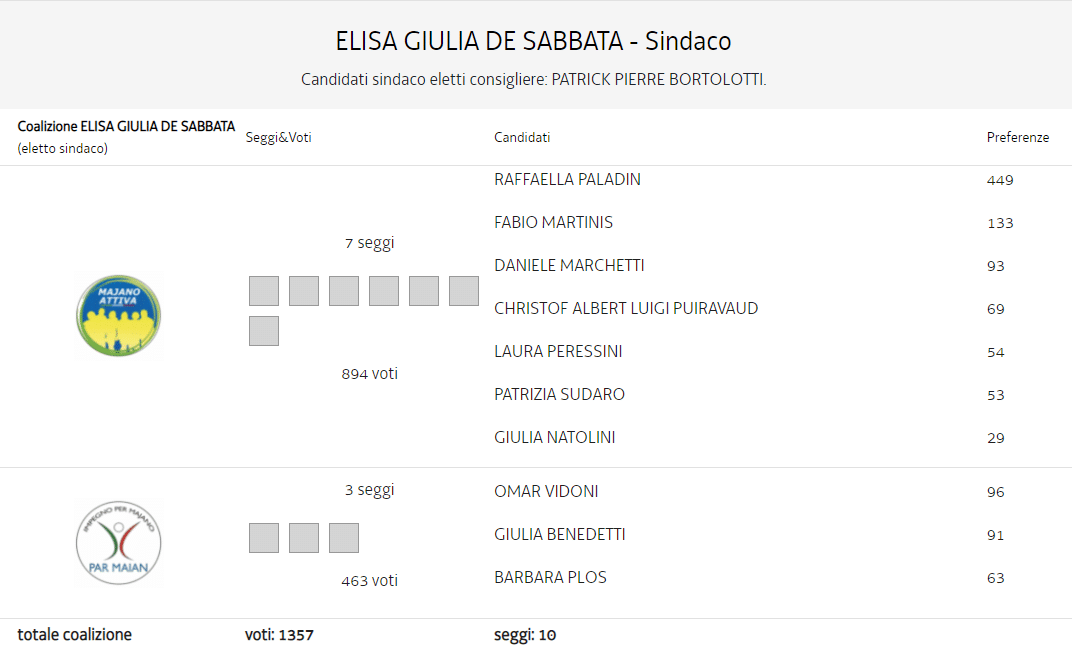Viewport: 1072px width, 662px height.
Task: Click the middle Par Maian seat square
Action: pos(304,538)
